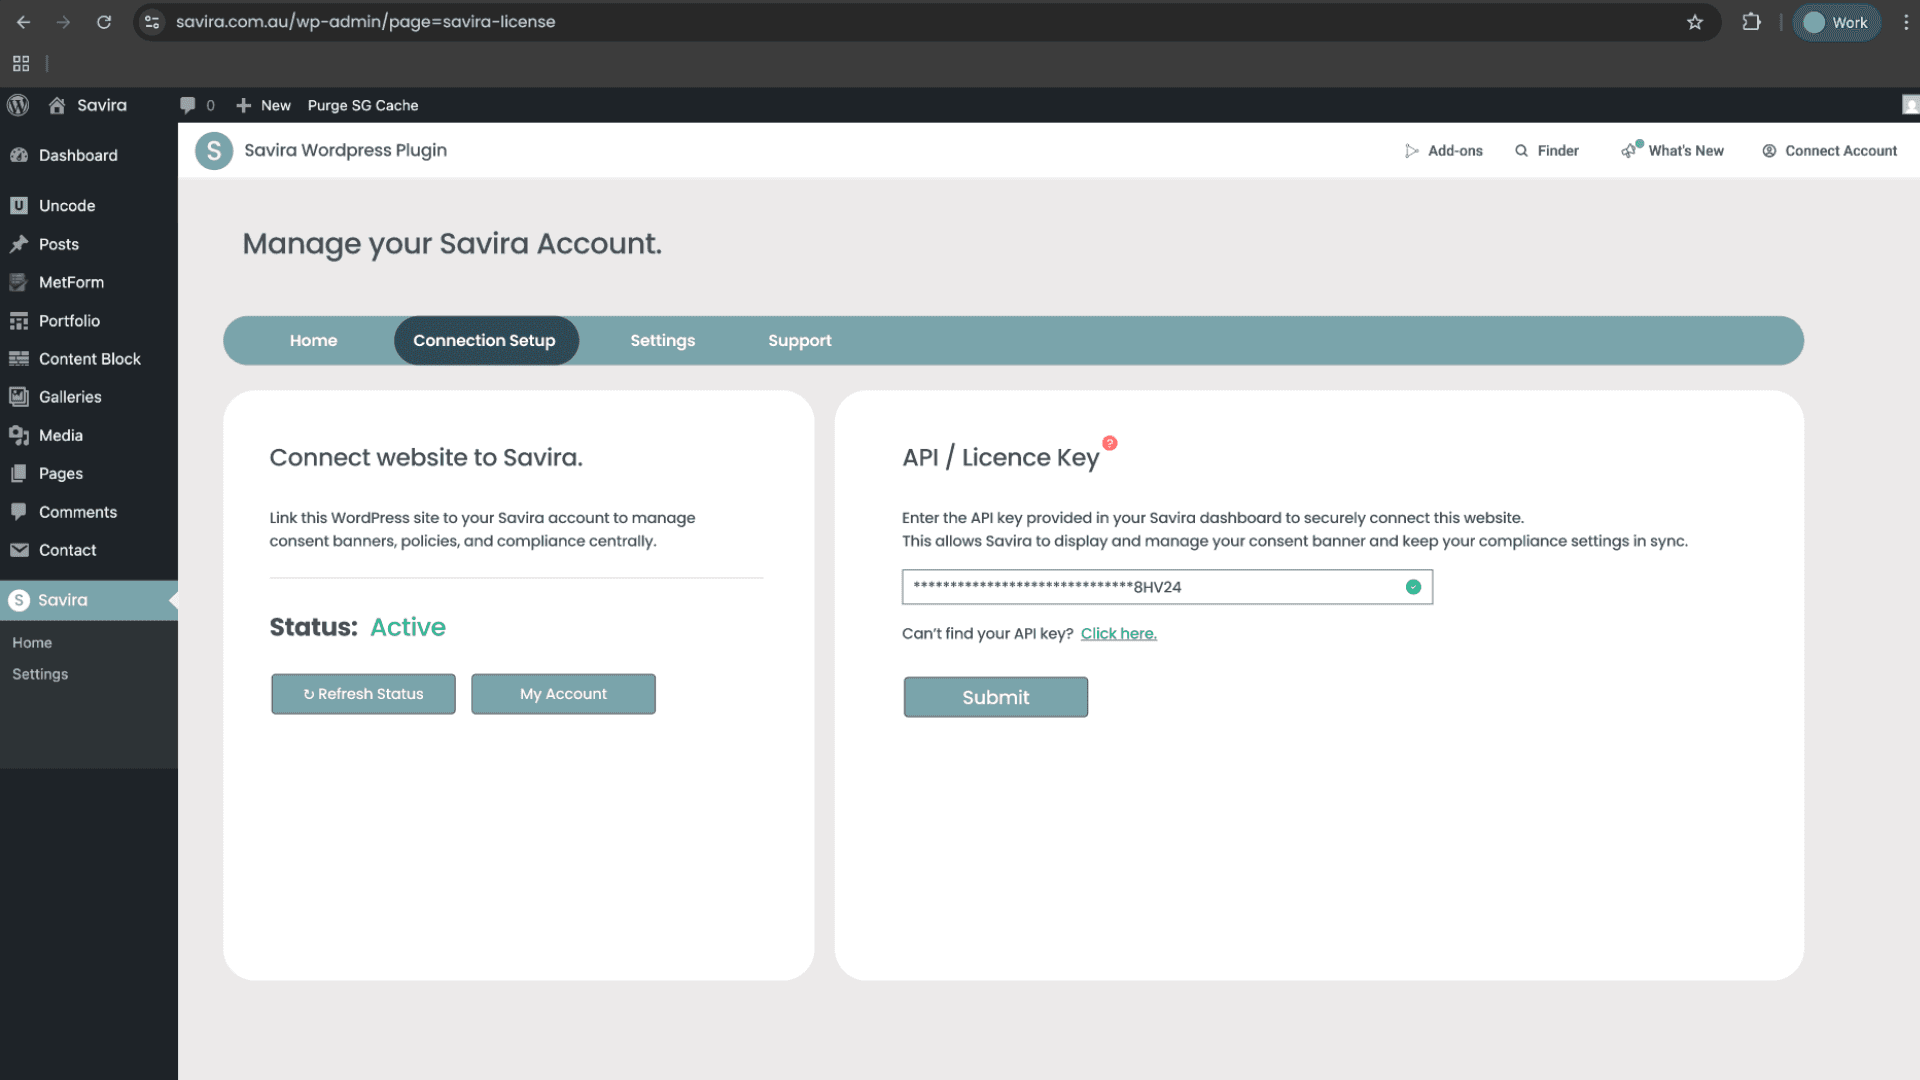
Task: Click the Galleries icon in the sidebar
Action: point(19,397)
